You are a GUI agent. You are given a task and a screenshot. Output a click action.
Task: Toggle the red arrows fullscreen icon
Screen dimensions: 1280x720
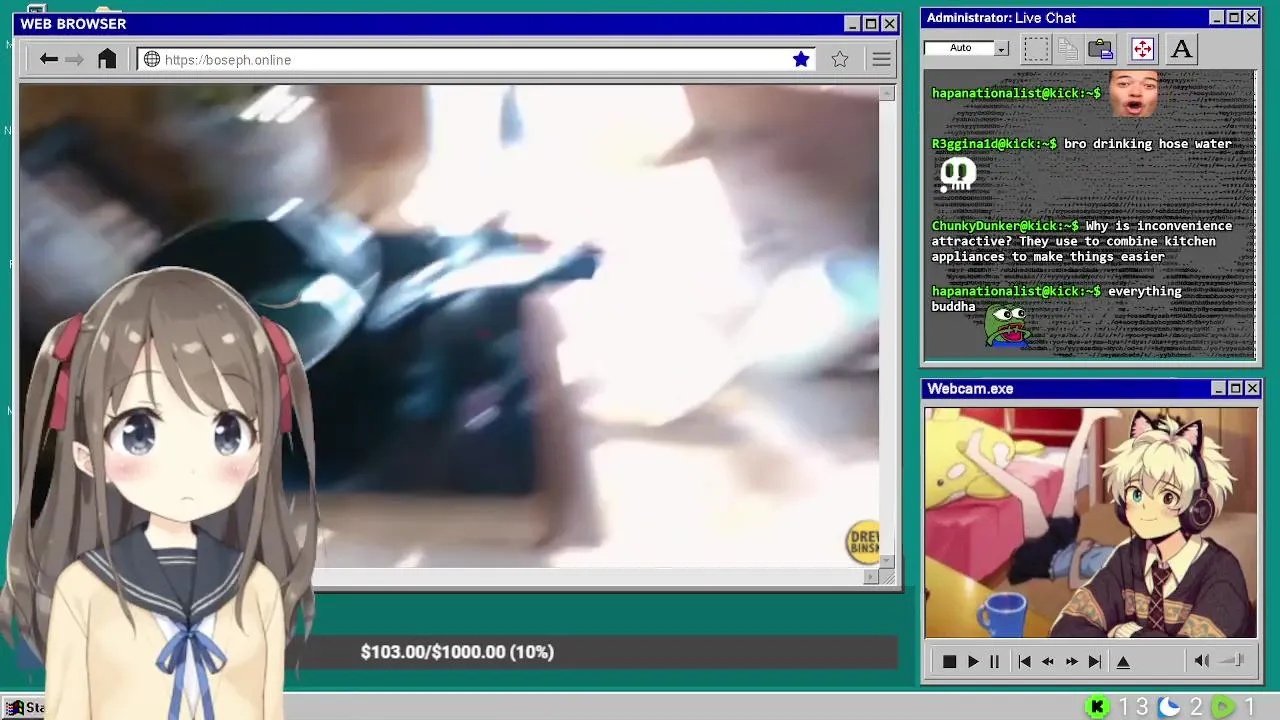[x=1142, y=48]
